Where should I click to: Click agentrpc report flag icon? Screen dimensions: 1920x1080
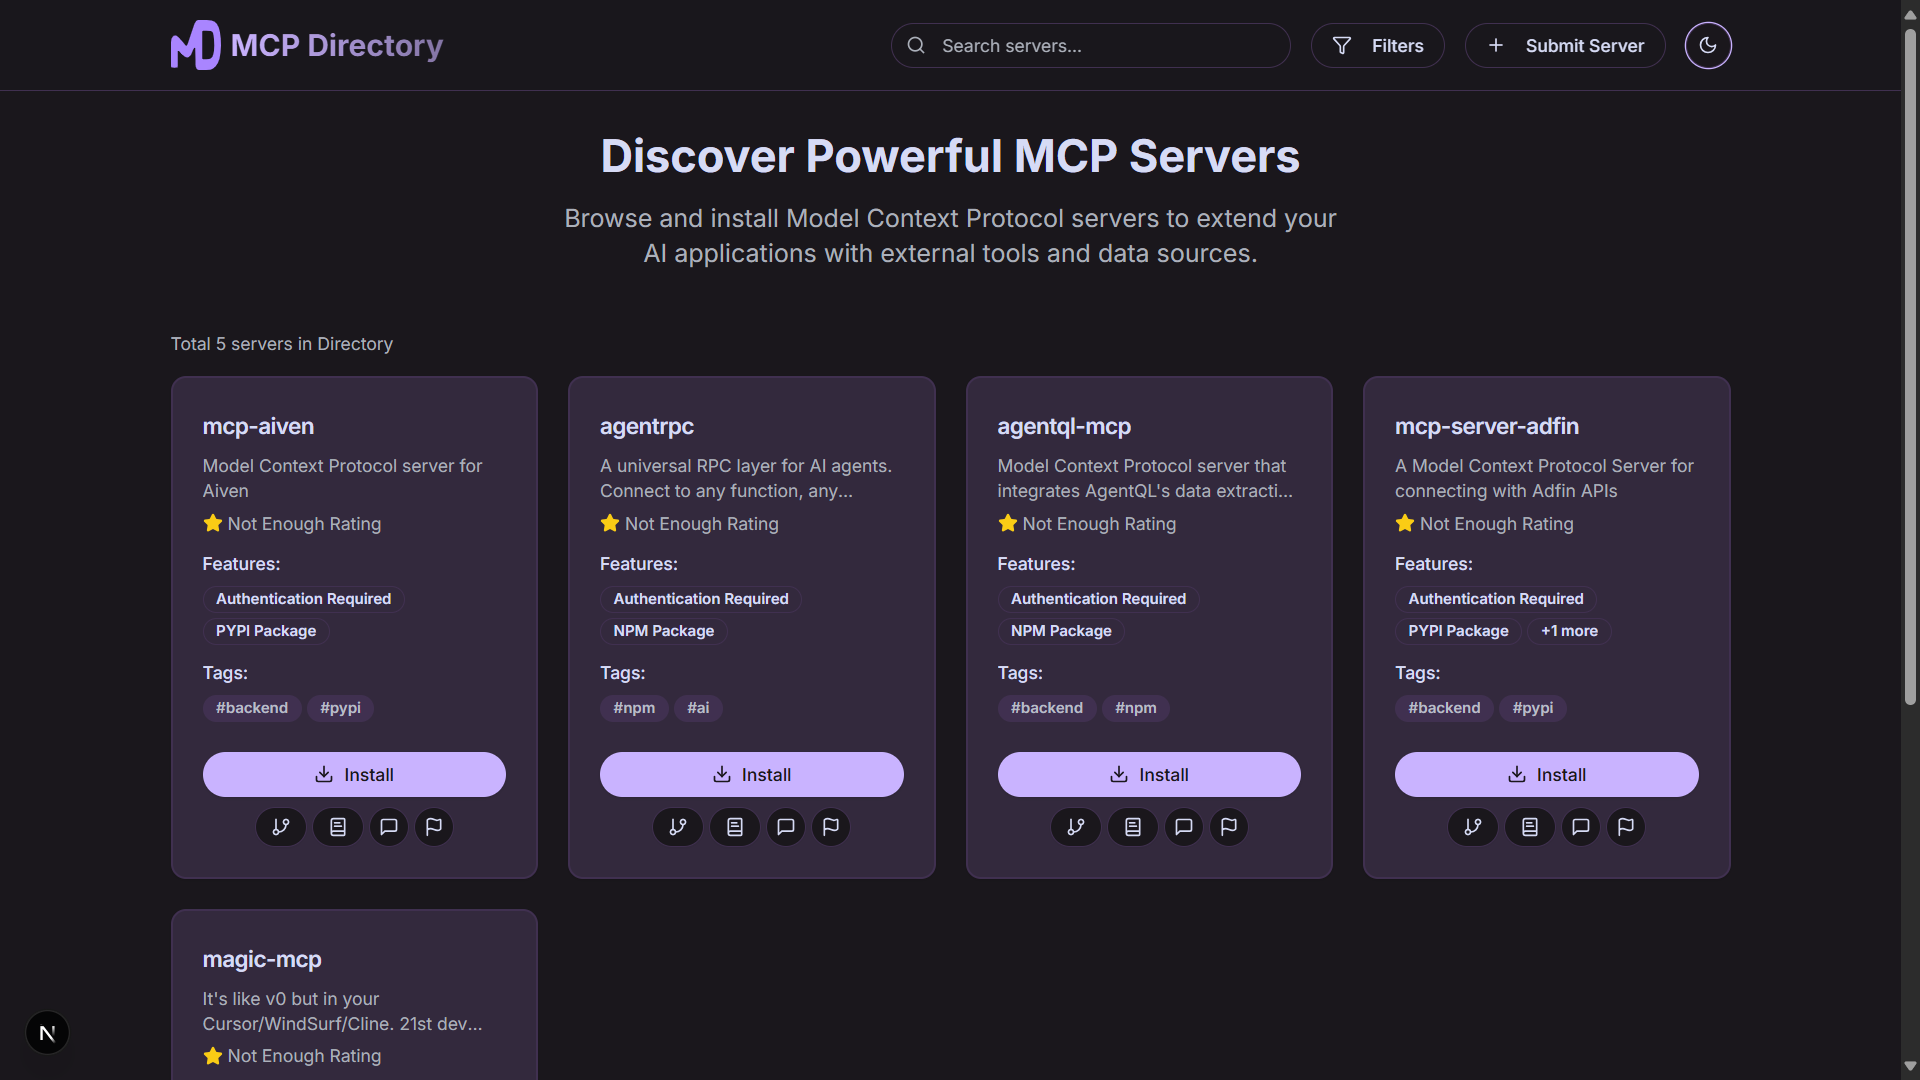(x=831, y=827)
